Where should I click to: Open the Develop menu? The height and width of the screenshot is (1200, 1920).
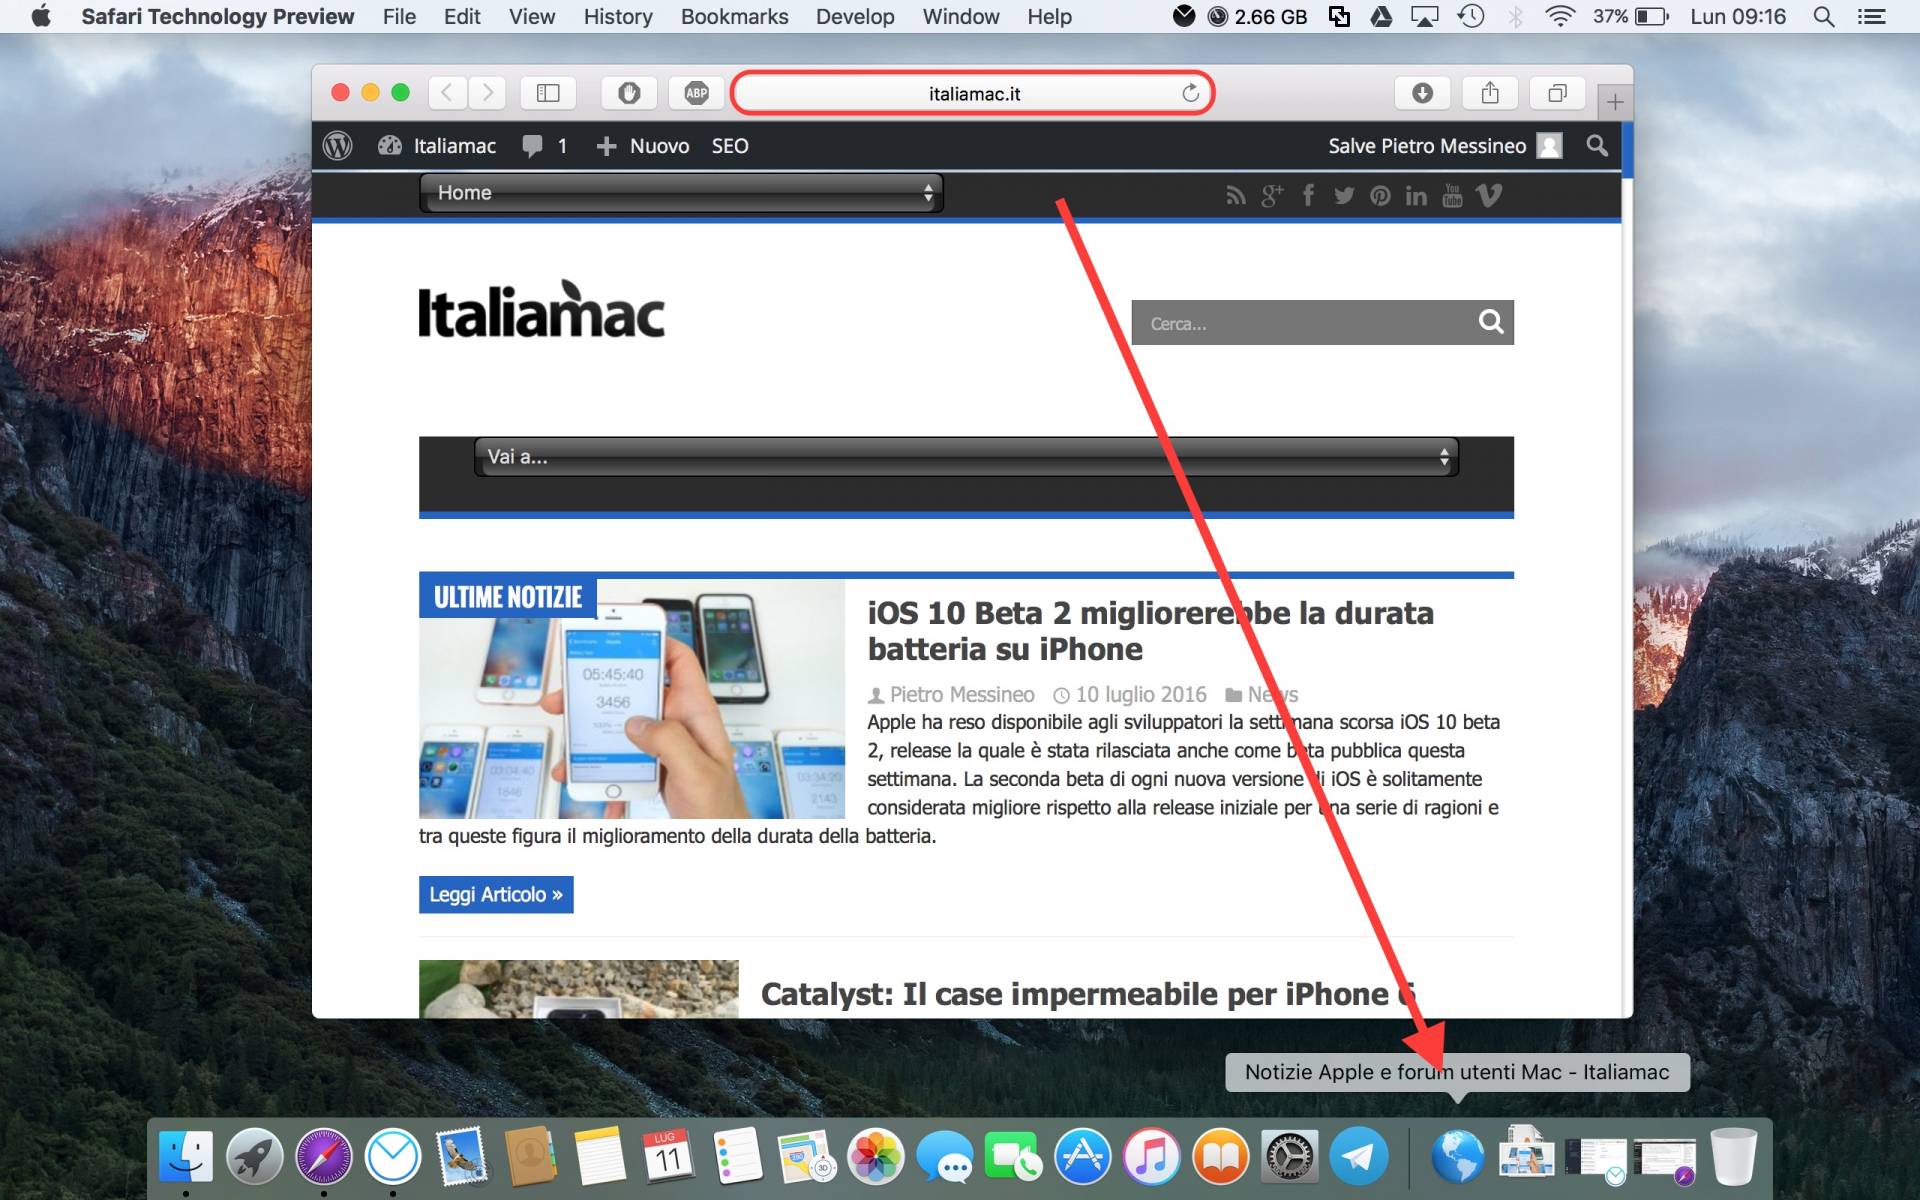[855, 16]
